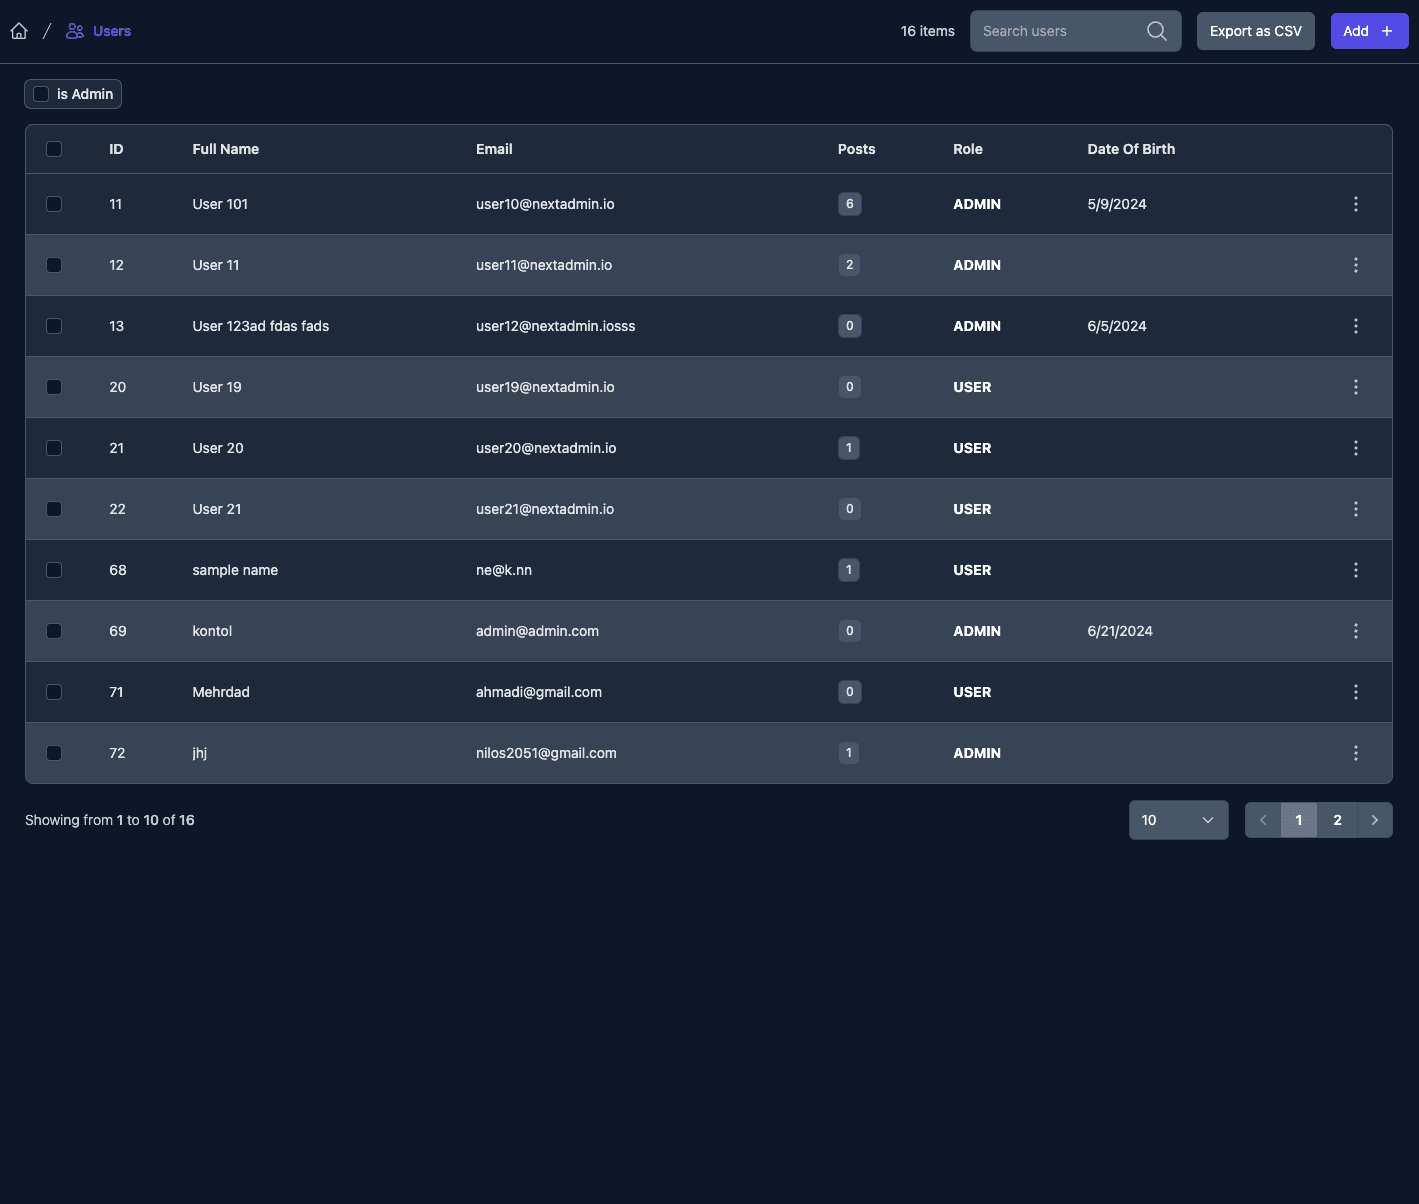Image resolution: width=1419 pixels, height=1204 pixels.
Task: Check the select-all checkbox in table header
Action: pyautogui.click(x=54, y=149)
